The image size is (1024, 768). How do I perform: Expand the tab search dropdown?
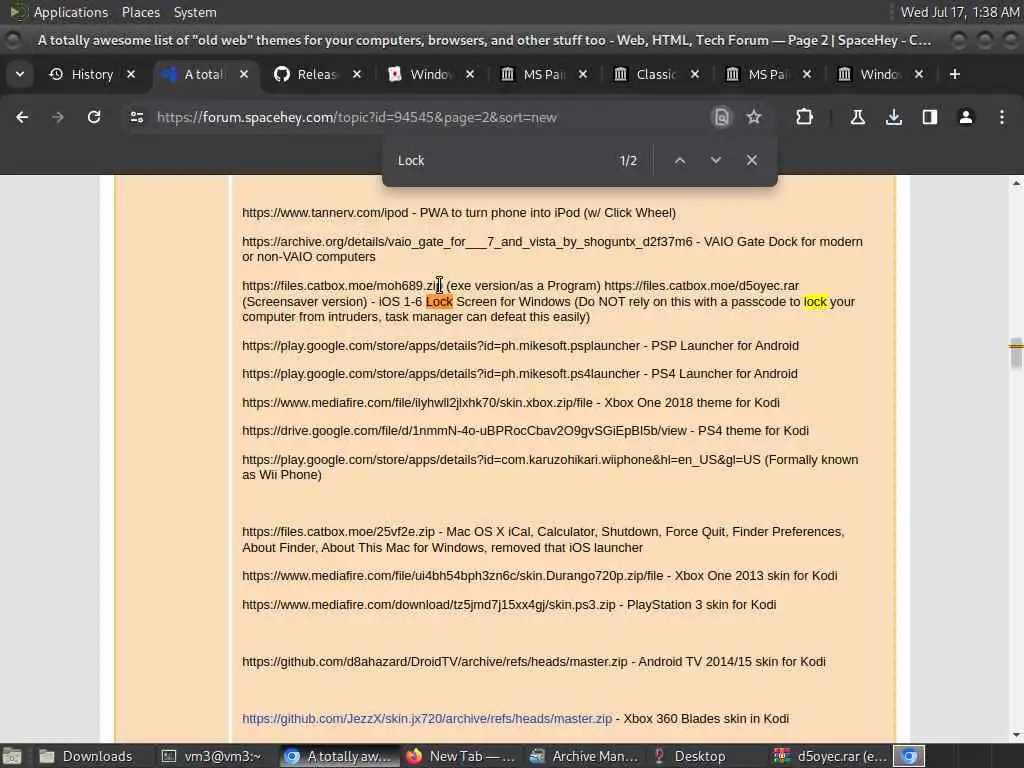click(x=20, y=74)
